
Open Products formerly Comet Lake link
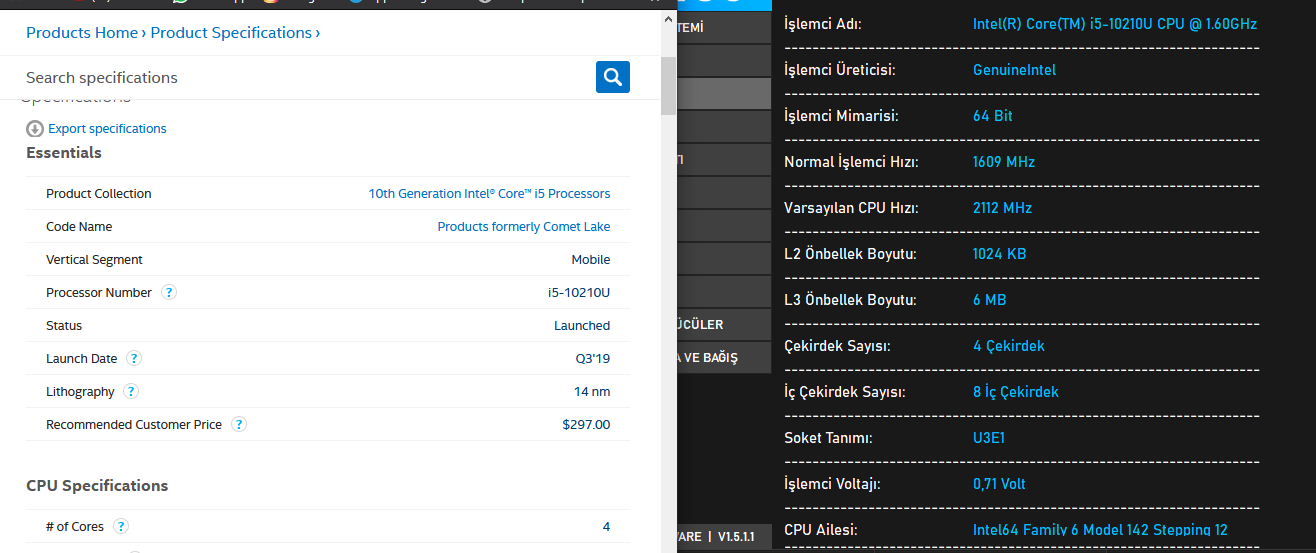click(x=523, y=227)
